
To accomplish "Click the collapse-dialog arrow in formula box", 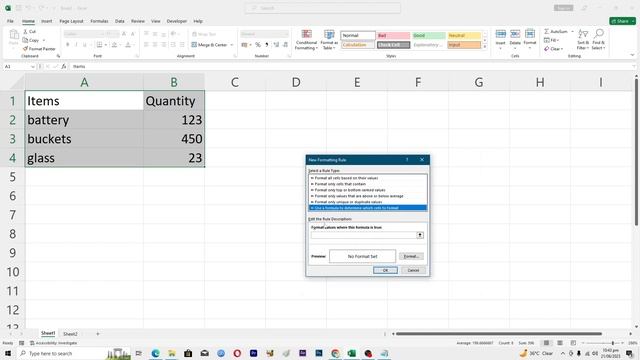I will (420, 235).
